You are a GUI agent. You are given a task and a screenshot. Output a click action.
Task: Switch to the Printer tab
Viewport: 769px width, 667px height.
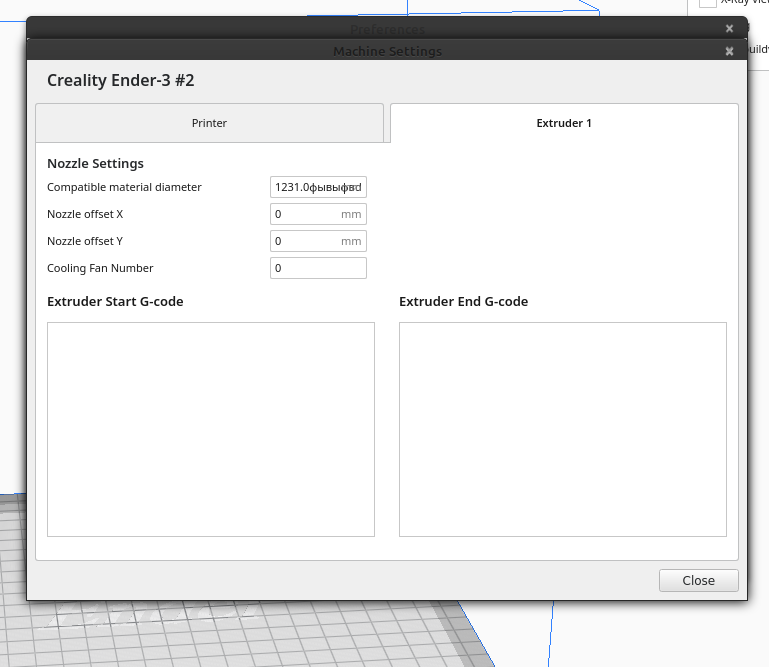[209, 123]
